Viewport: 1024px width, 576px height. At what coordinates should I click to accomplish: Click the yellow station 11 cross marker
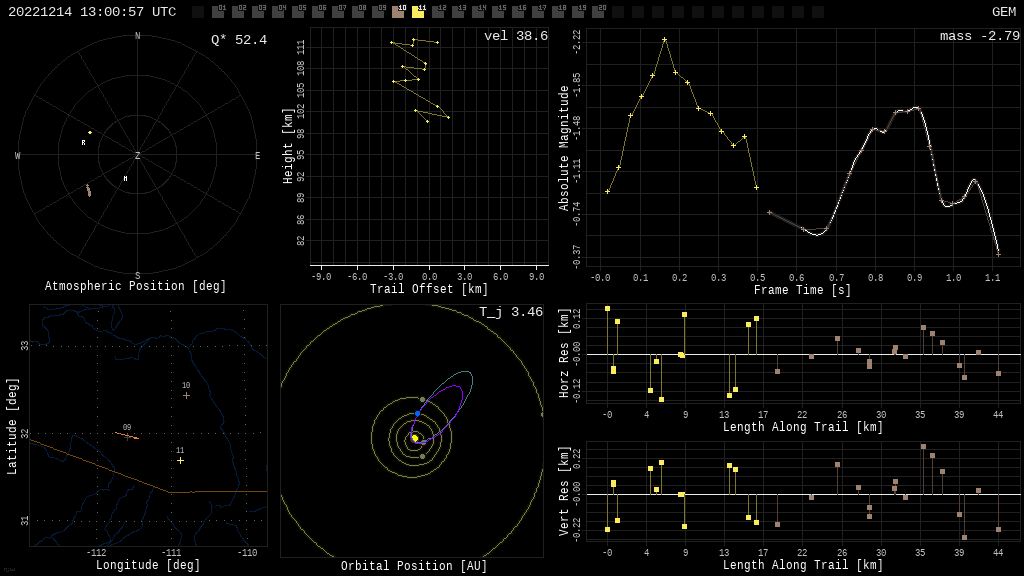pyautogui.click(x=180, y=460)
